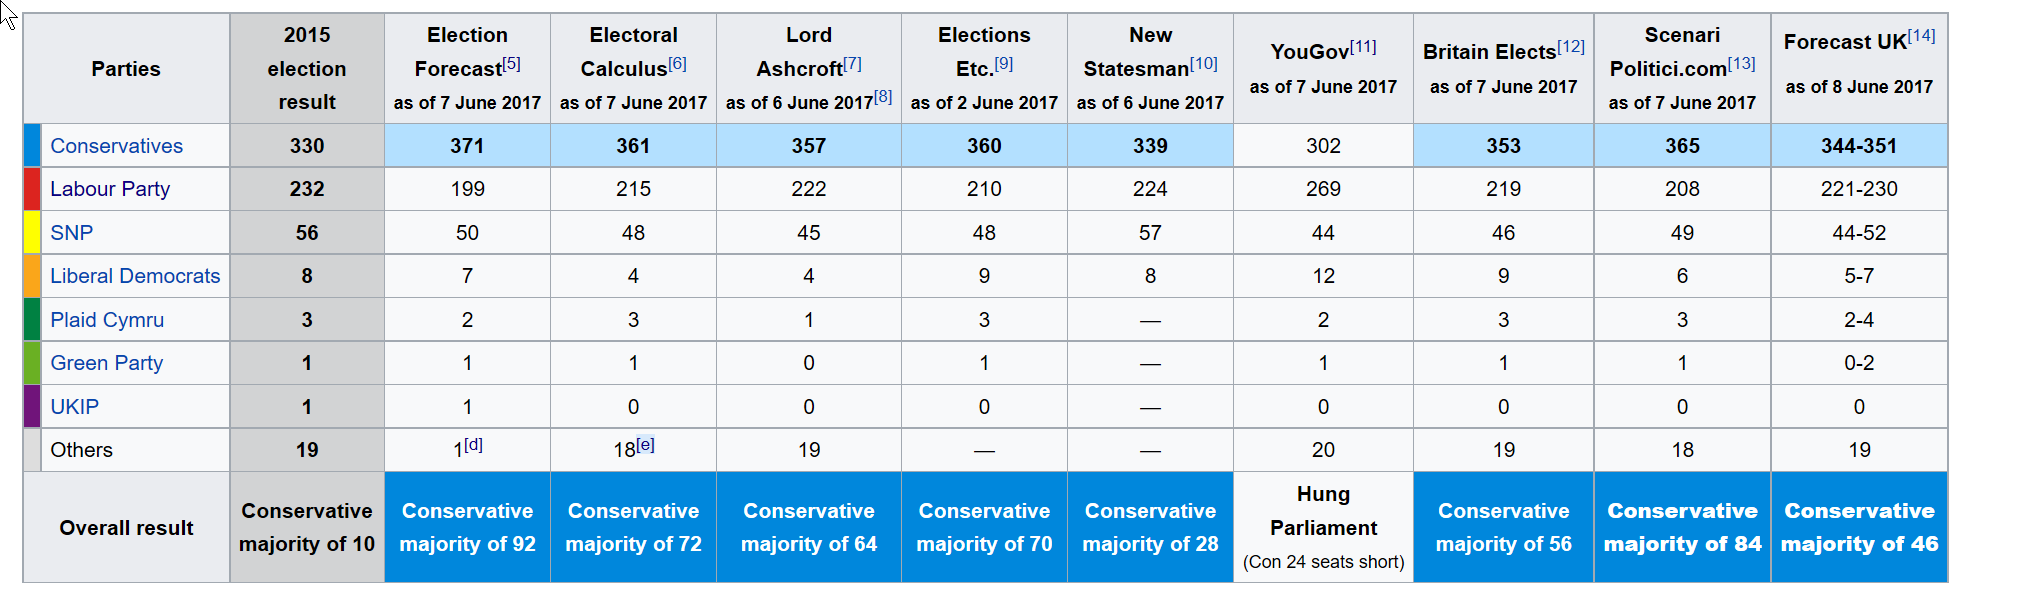Open reference 10 beside New Statesman
This screenshot has height=595, width=2020.
click(1204, 64)
